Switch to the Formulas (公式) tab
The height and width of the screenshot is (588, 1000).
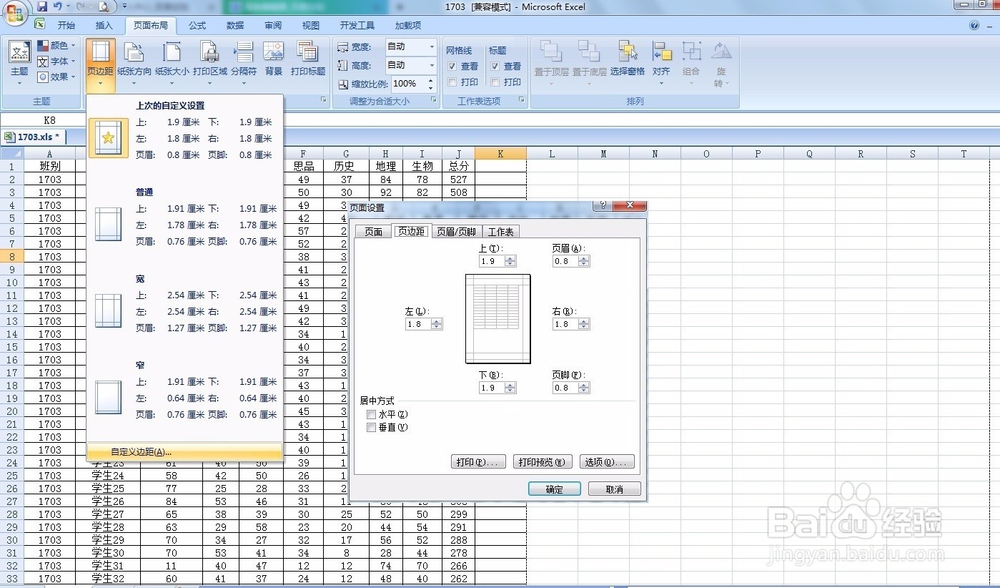[197, 26]
